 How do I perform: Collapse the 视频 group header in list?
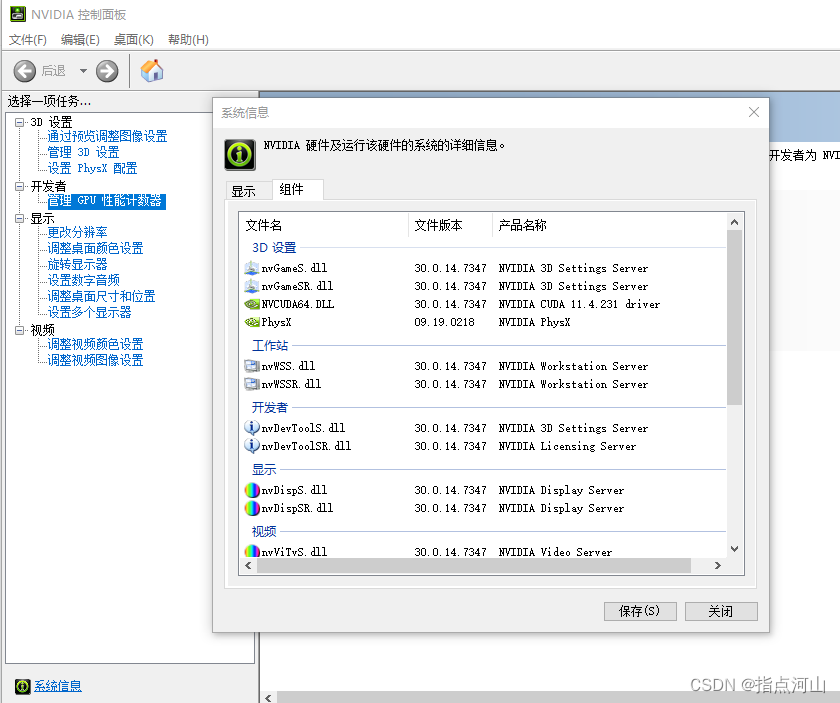point(264,532)
